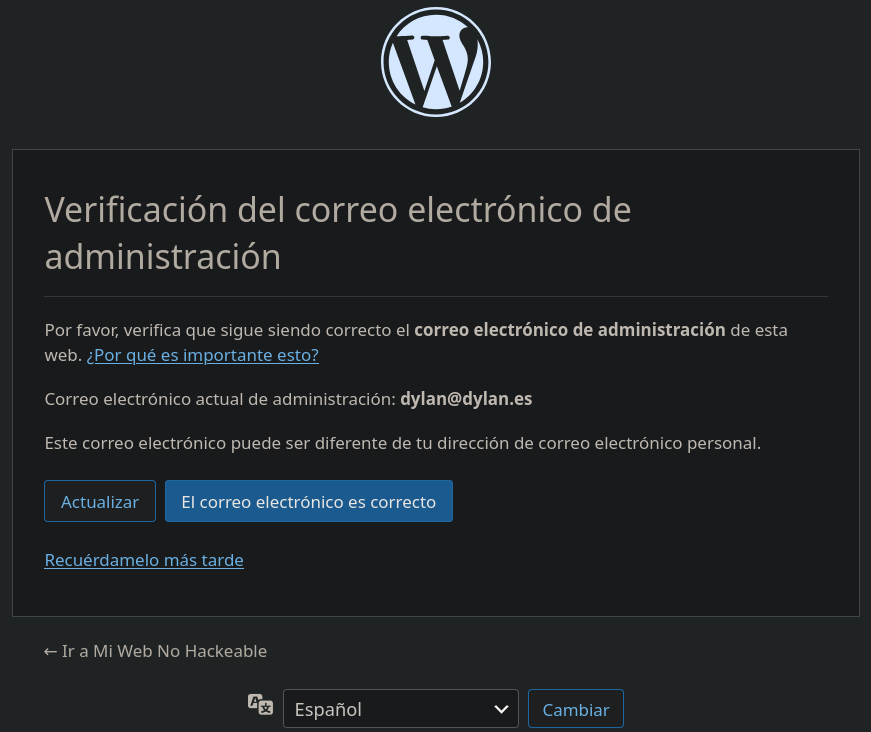This screenshot has width=871, height=732.
Task: Open the Español language dropdown
Action: point(401,709)
